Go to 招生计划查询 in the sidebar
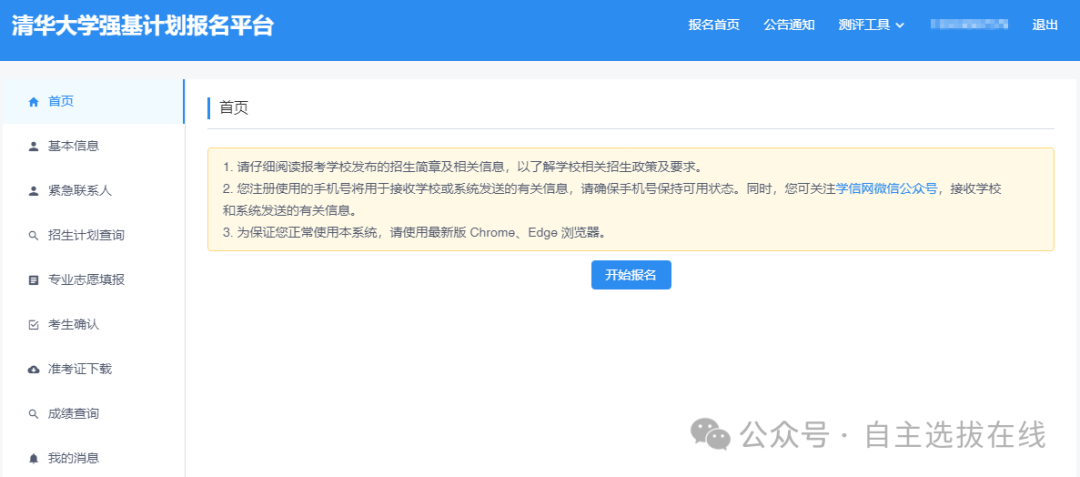The image size is (1080, 477). point(93,235)
